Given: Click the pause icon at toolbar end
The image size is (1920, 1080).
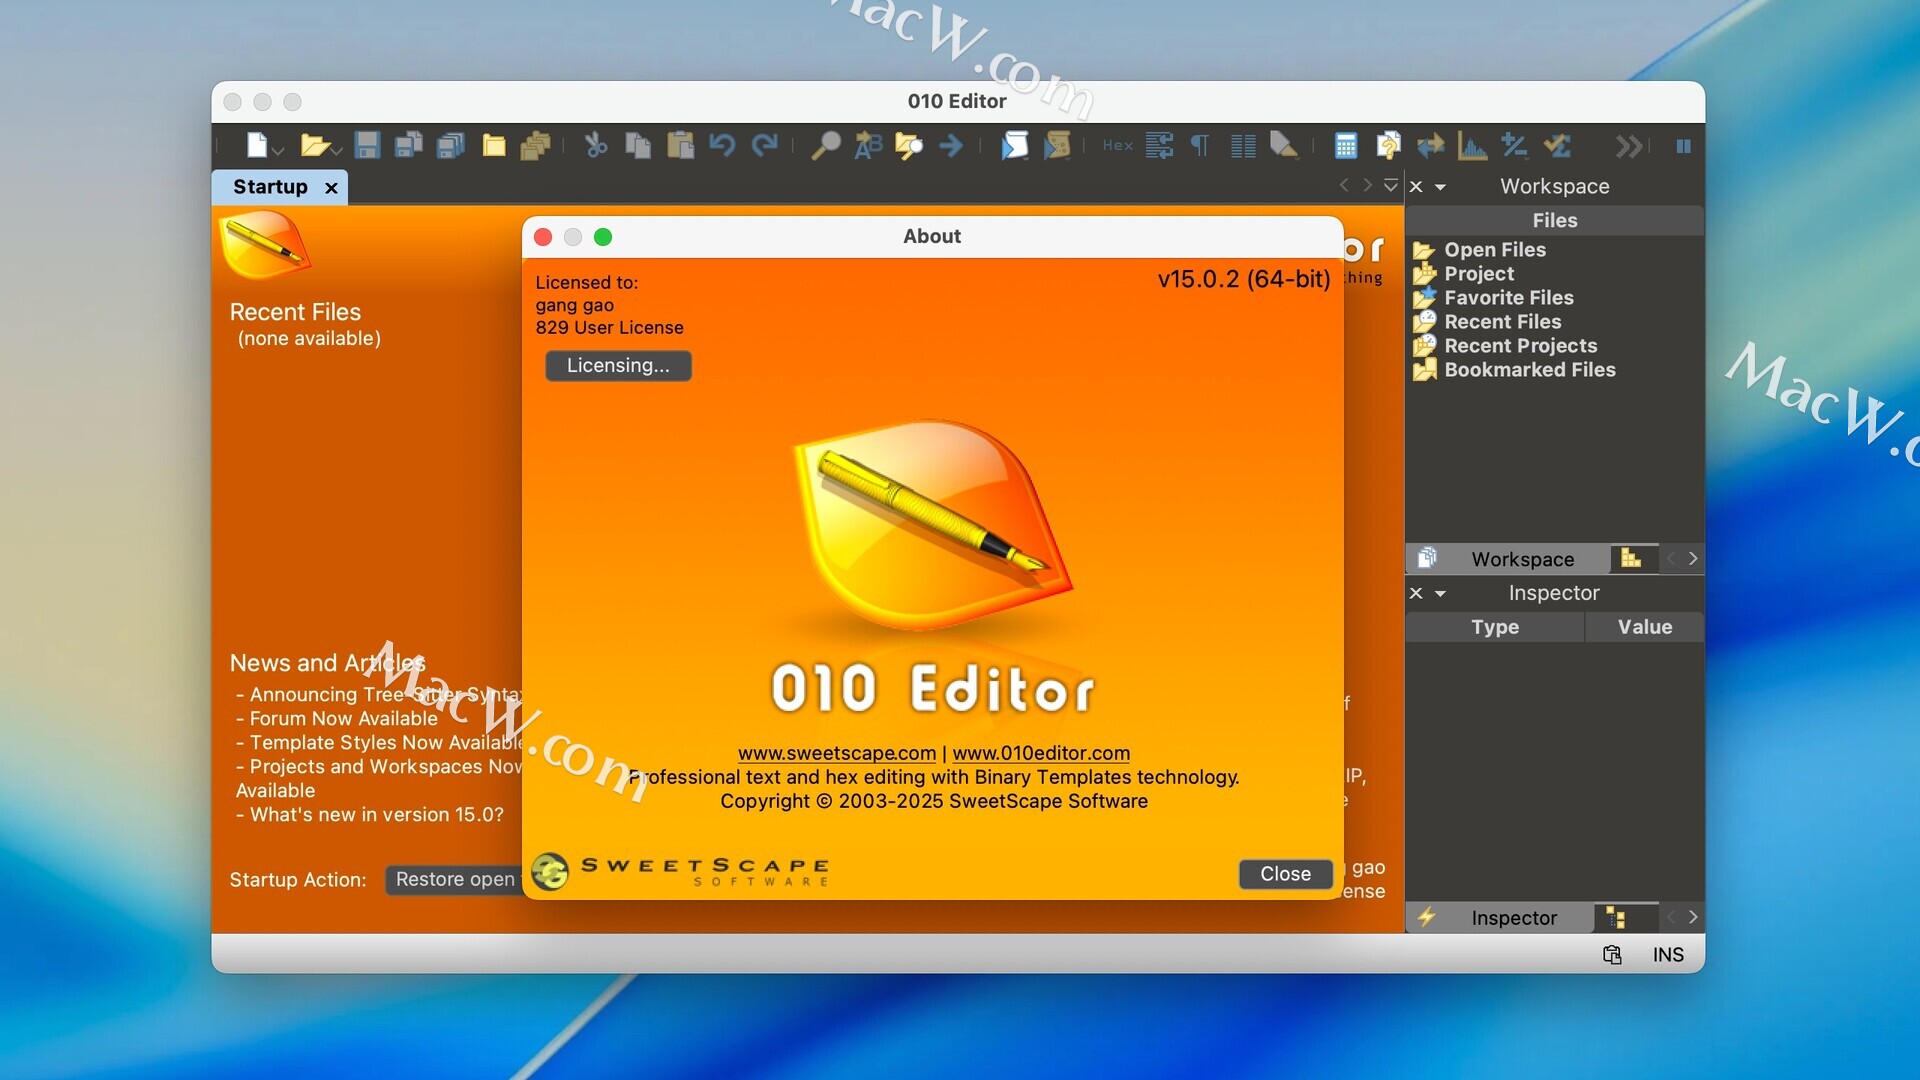Looking at the screenshot, I should point(1684,146).
